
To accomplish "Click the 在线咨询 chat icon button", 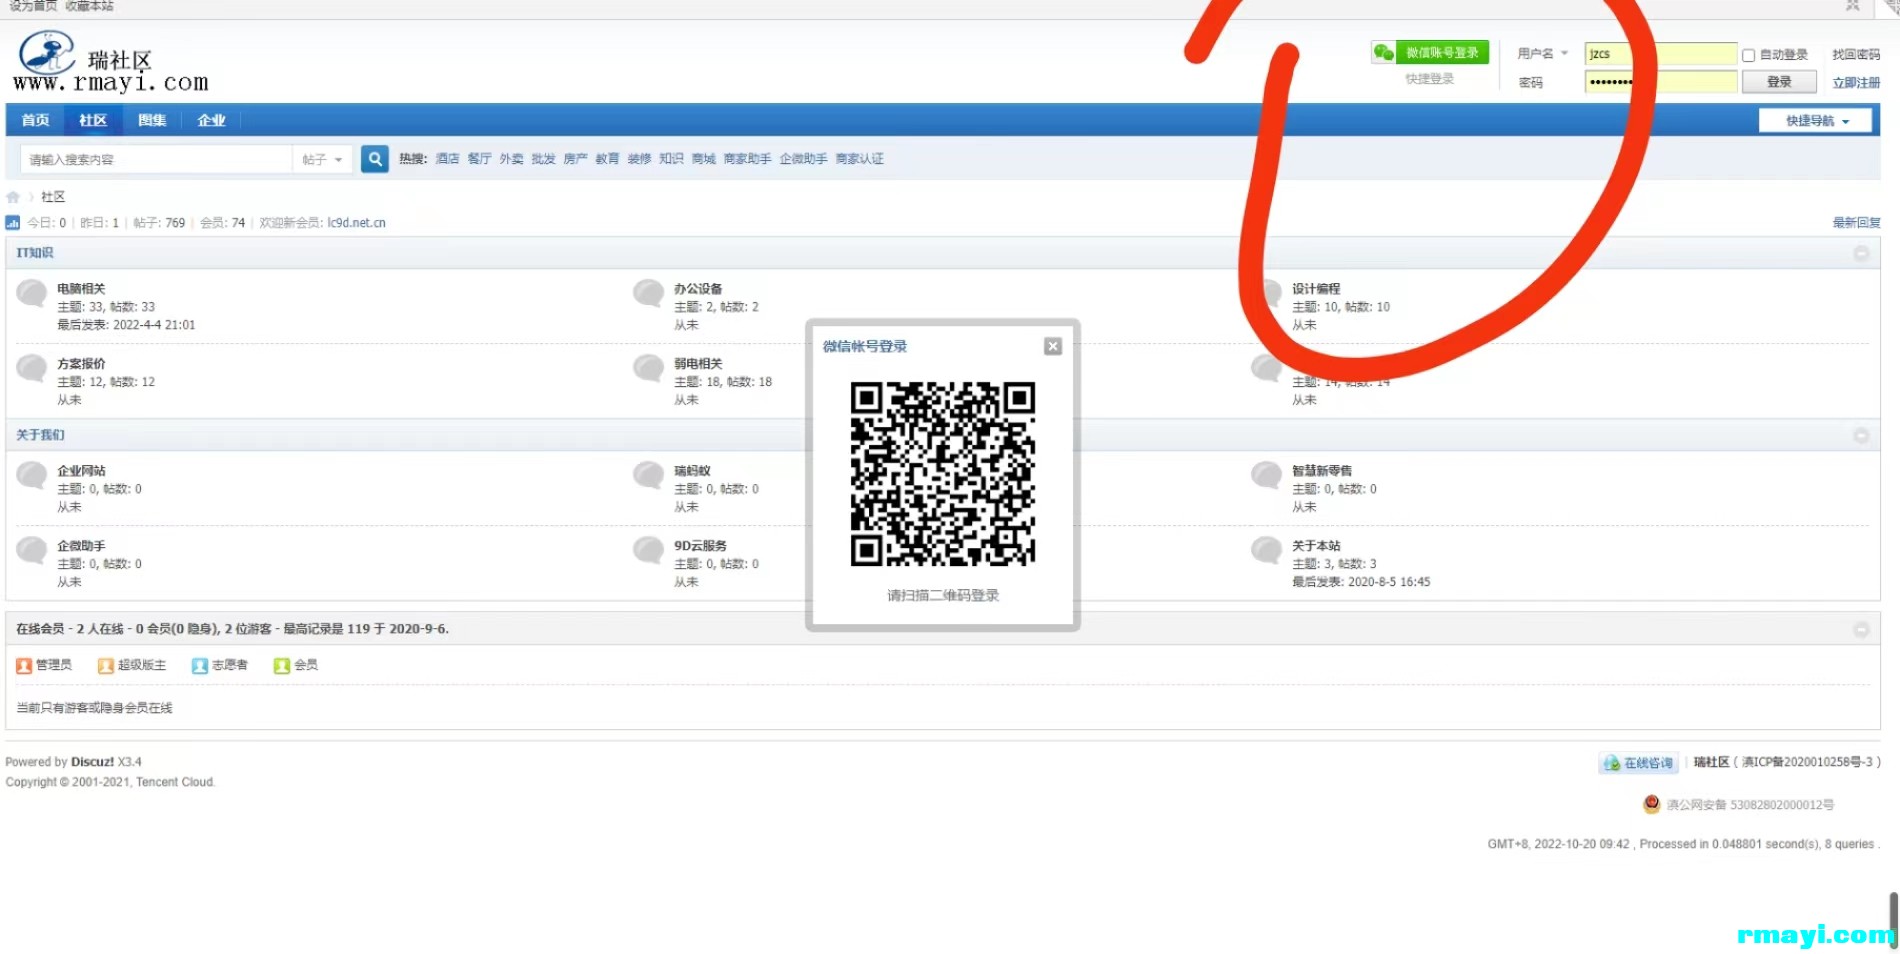I will tap(1638, 763).
